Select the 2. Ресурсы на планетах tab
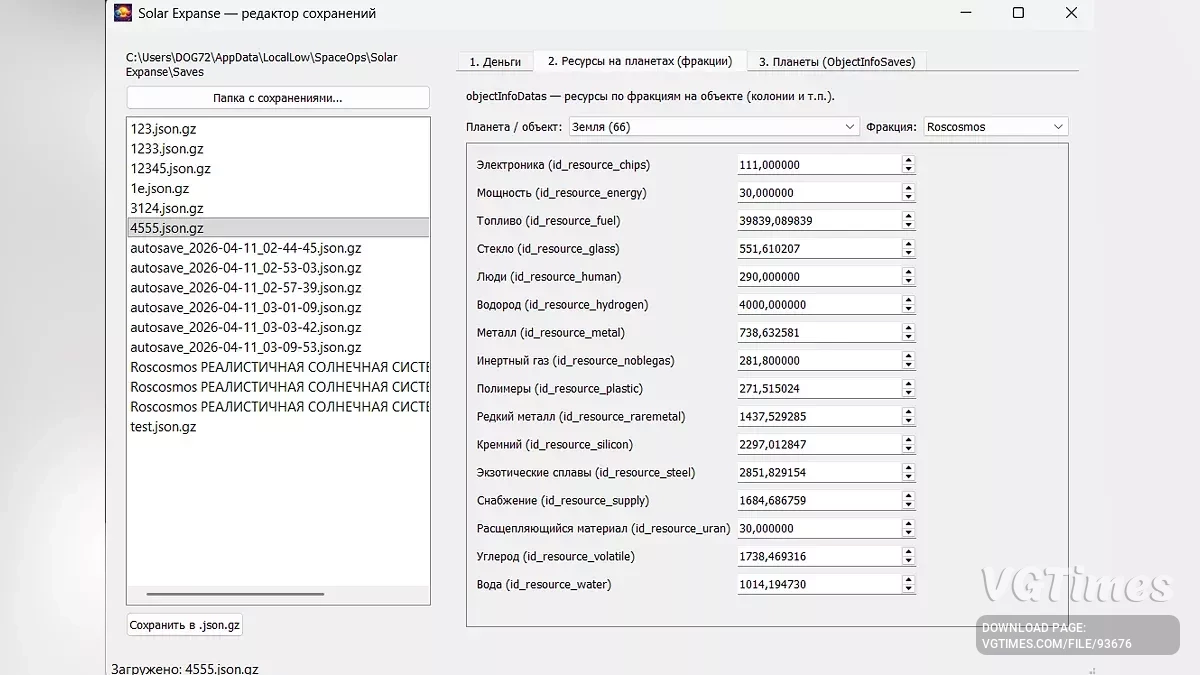The width and height of the screenshot is (1200, 675). tap(639, 61)
